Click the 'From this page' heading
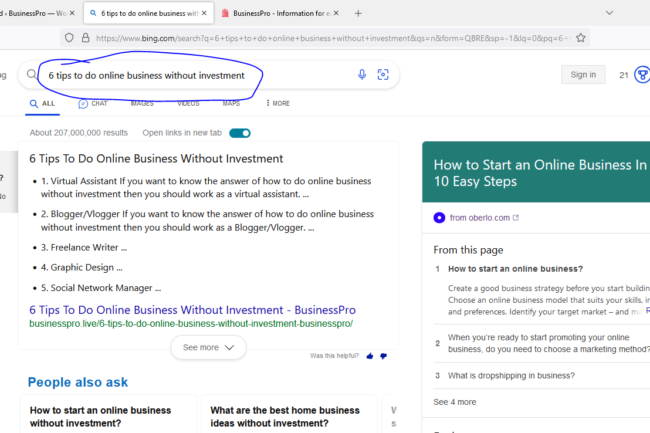 click(468, 250)
